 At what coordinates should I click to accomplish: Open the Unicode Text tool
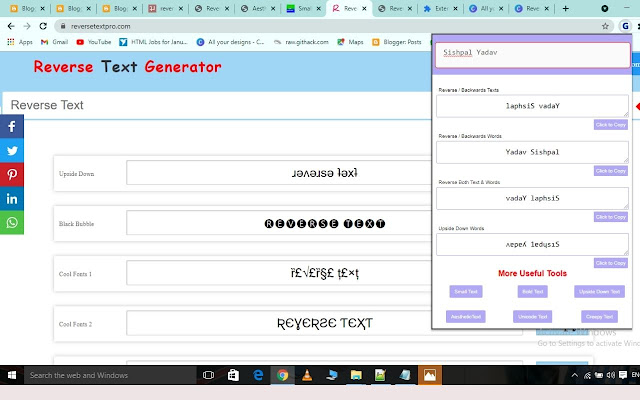[532, 317]
